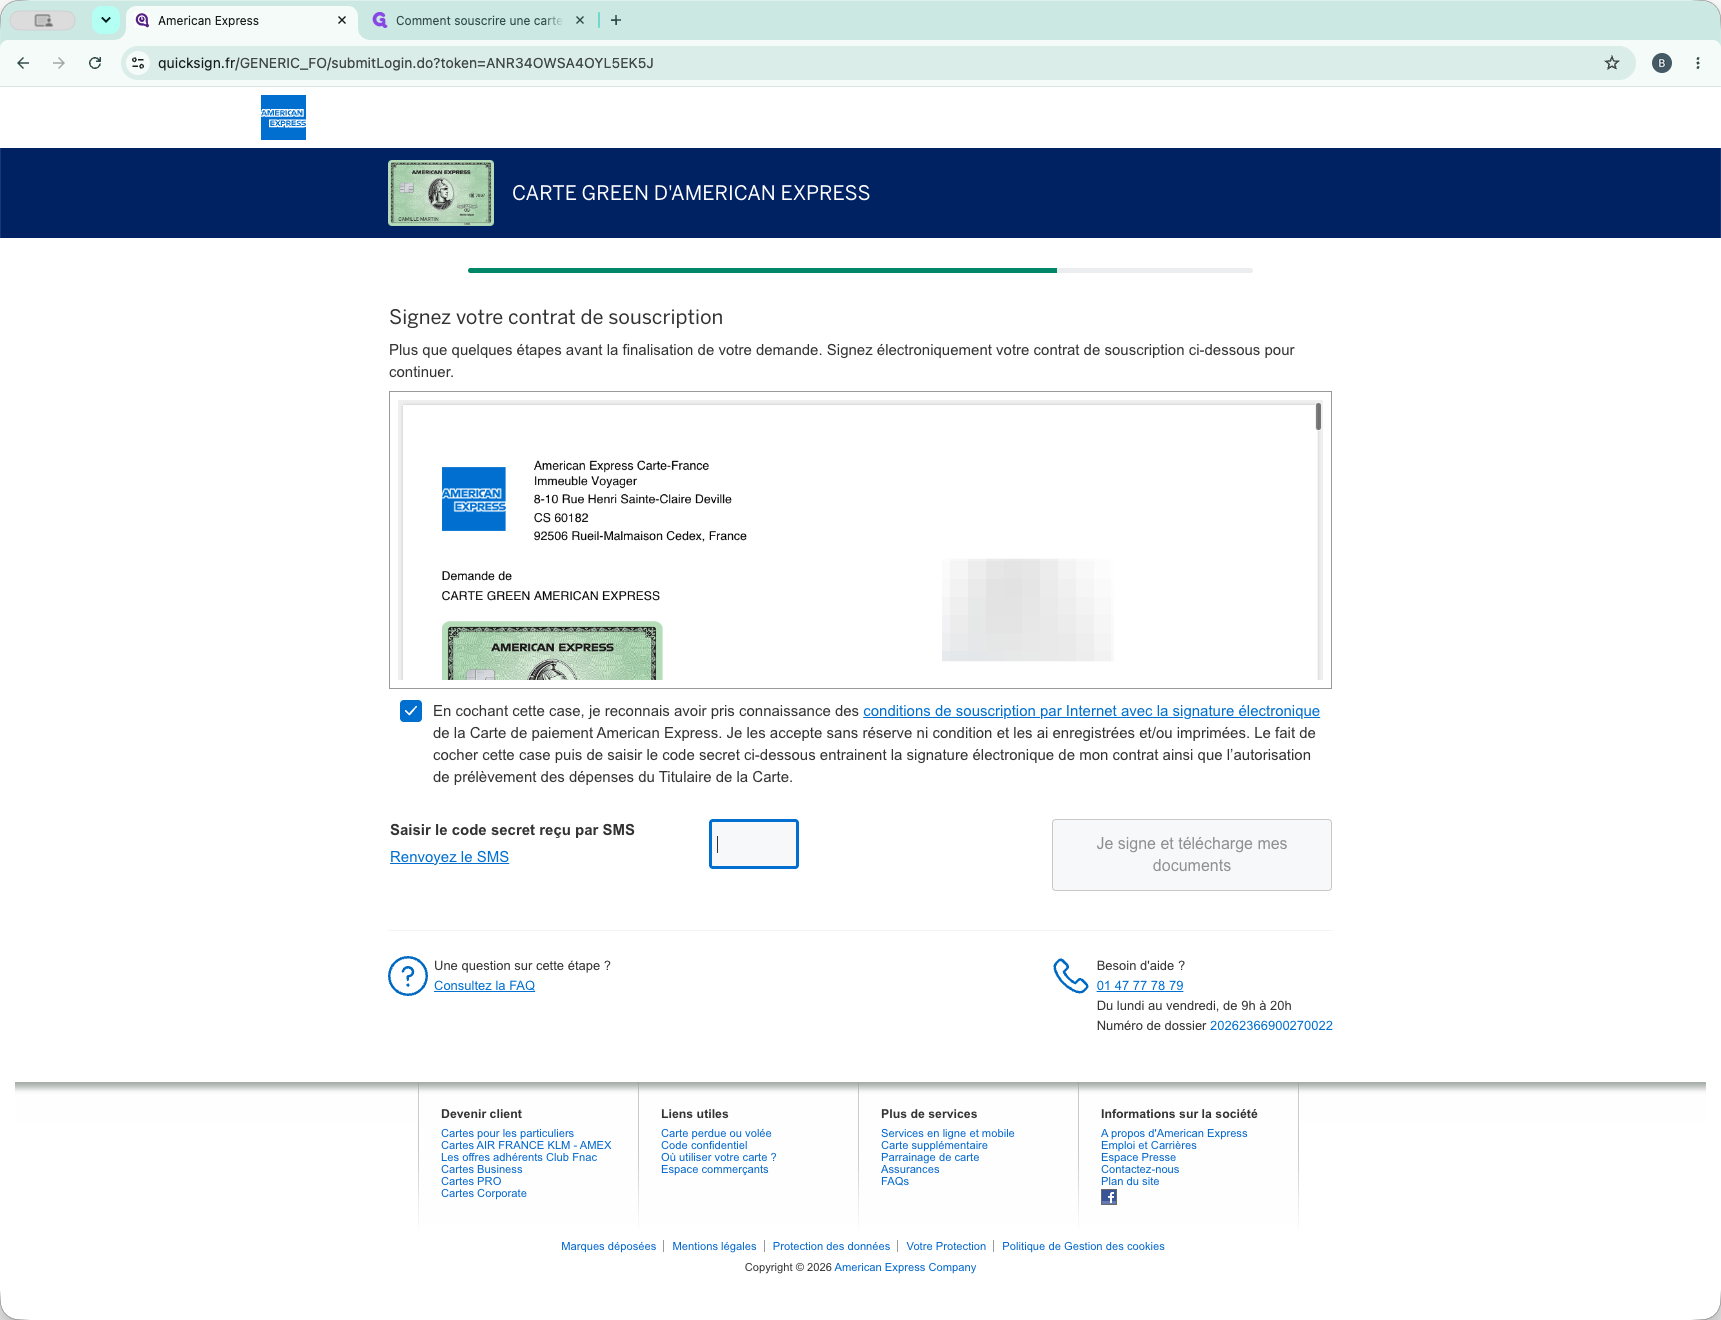
Task: Open 'Marques déposées' link
Action: [x=608, y=1246]
